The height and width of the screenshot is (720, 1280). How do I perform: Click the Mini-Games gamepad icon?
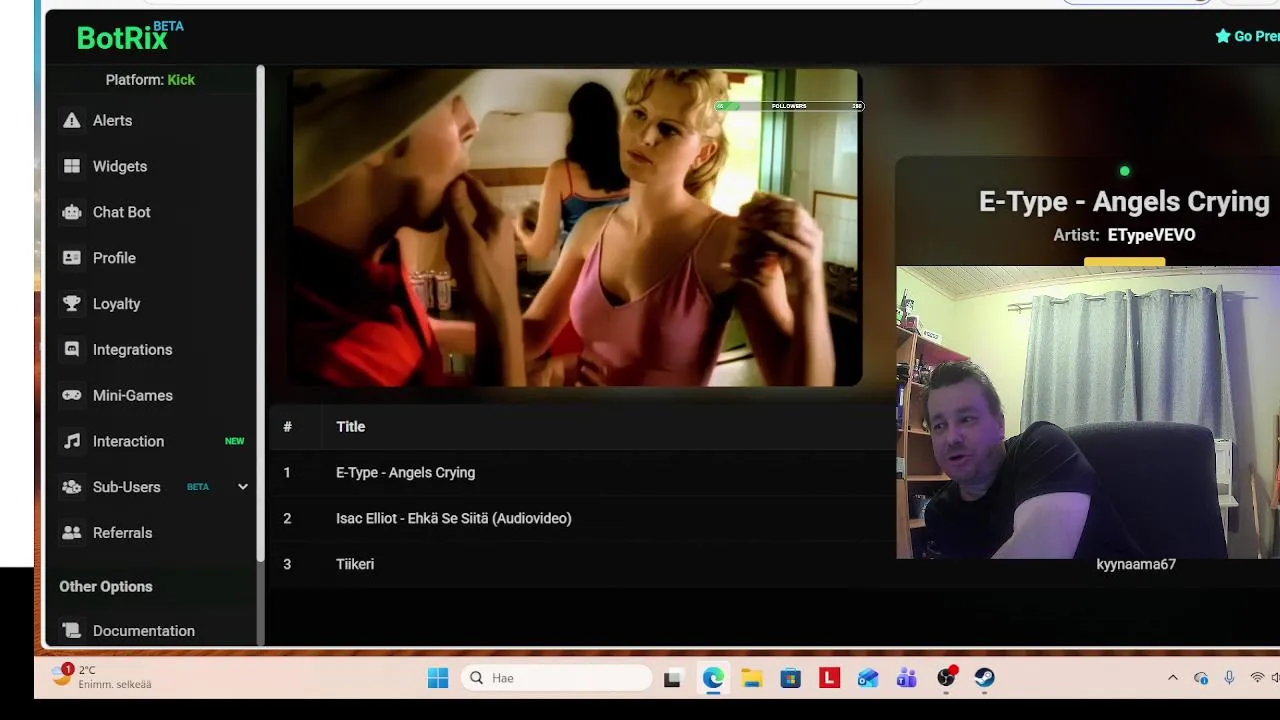71,395
